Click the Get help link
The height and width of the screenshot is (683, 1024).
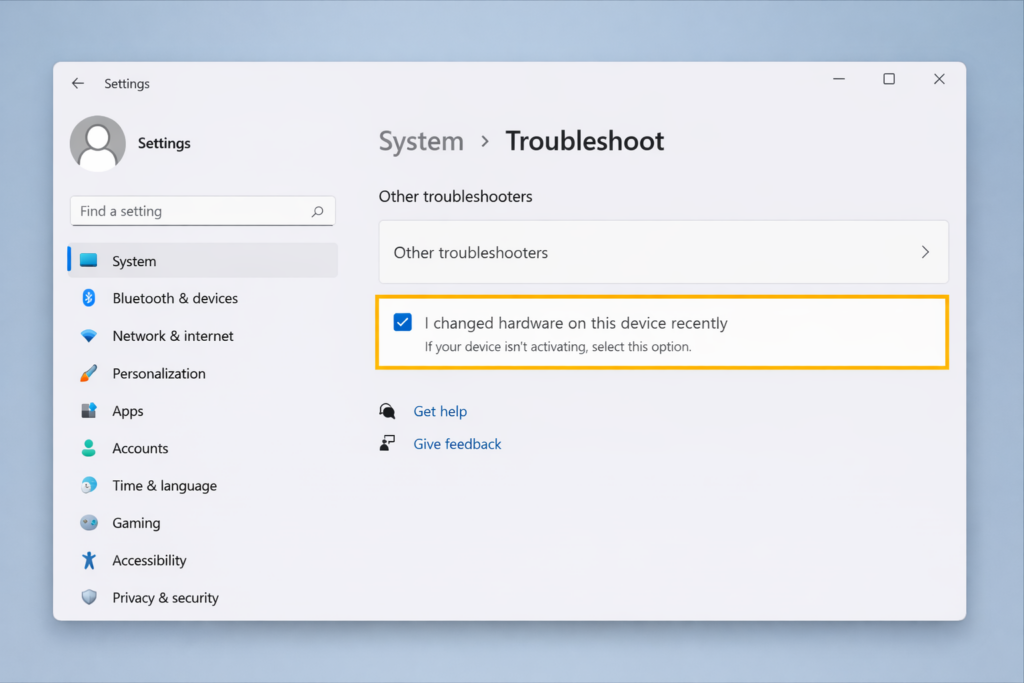click(x=440, y=410)
